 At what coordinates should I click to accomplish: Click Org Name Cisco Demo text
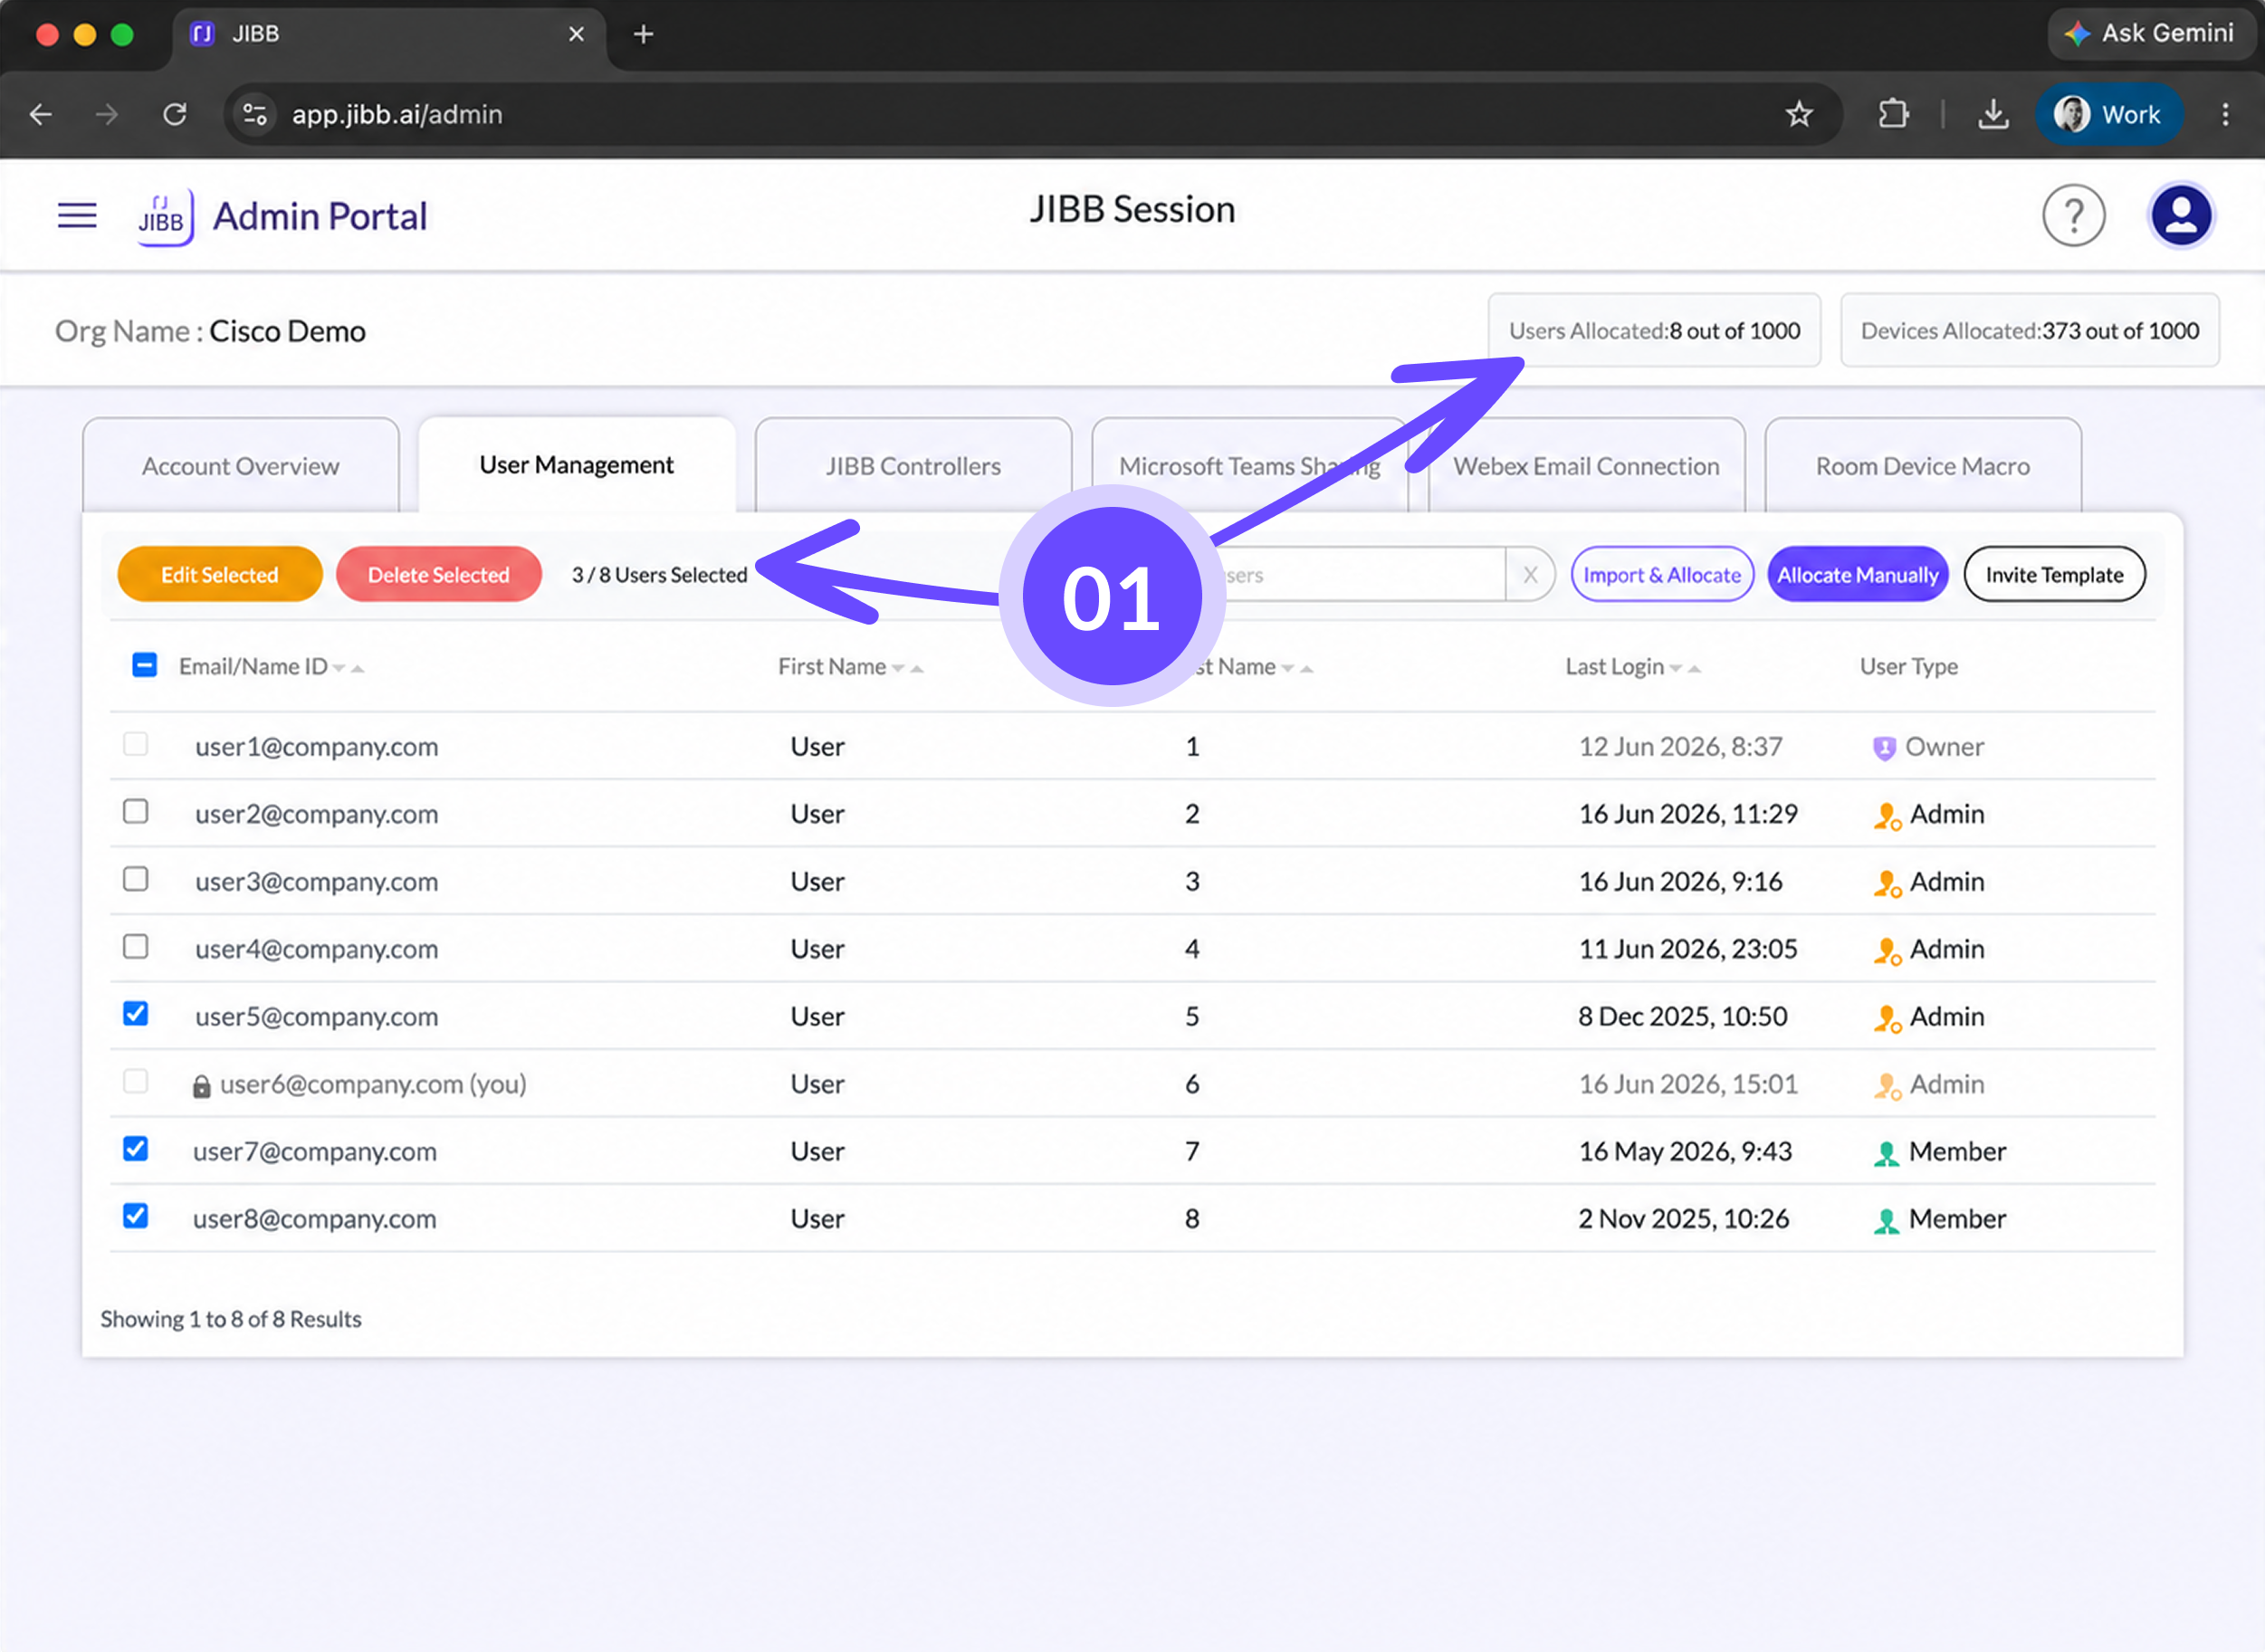210,331
